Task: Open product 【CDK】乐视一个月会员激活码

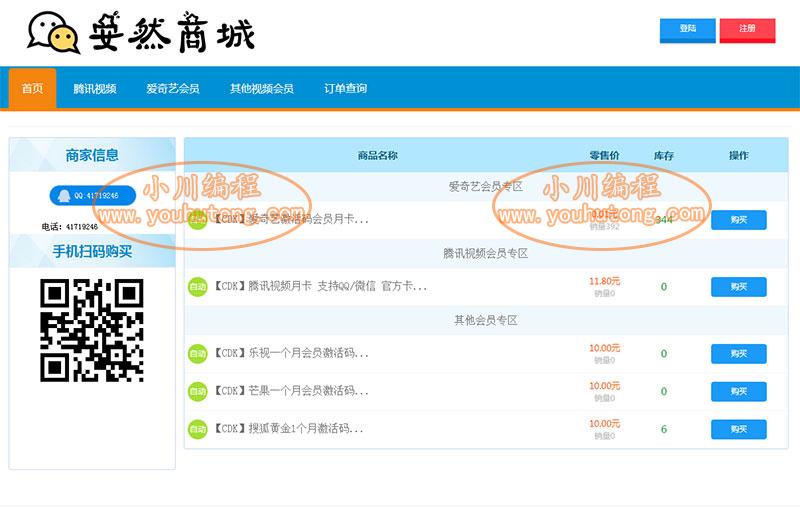Action: 291,353
